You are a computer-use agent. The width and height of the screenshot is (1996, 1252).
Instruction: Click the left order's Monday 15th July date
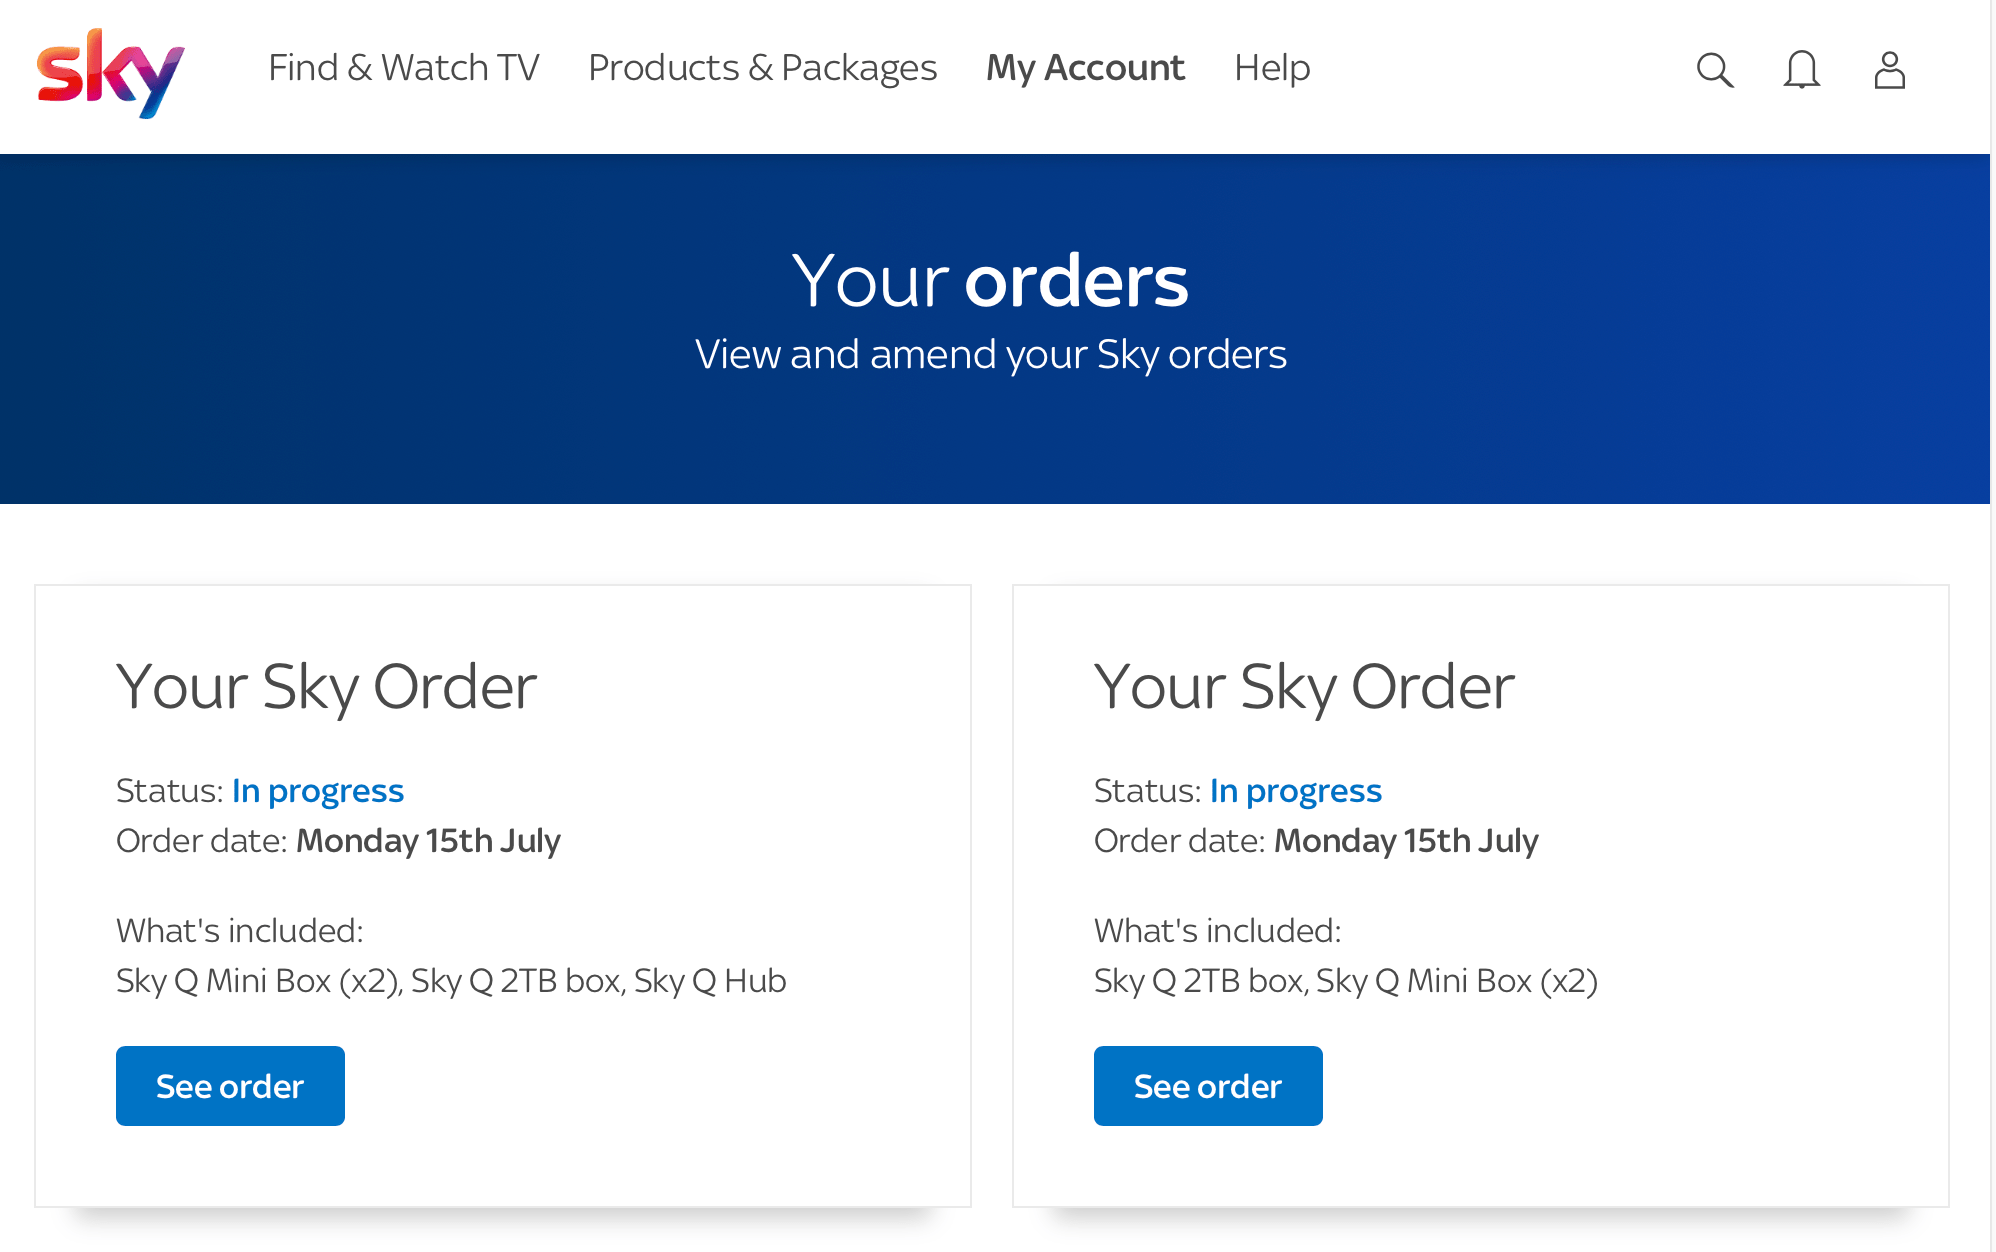(x=428, y=841)
